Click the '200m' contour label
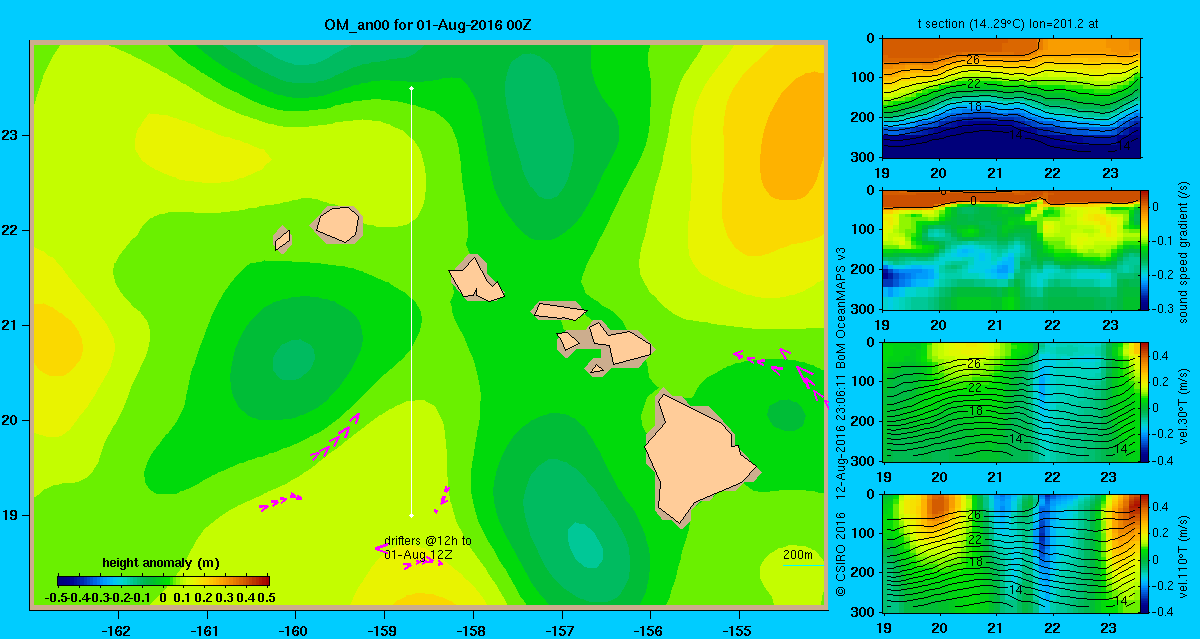Screen dimensions: 1200x639 [798, 554]
